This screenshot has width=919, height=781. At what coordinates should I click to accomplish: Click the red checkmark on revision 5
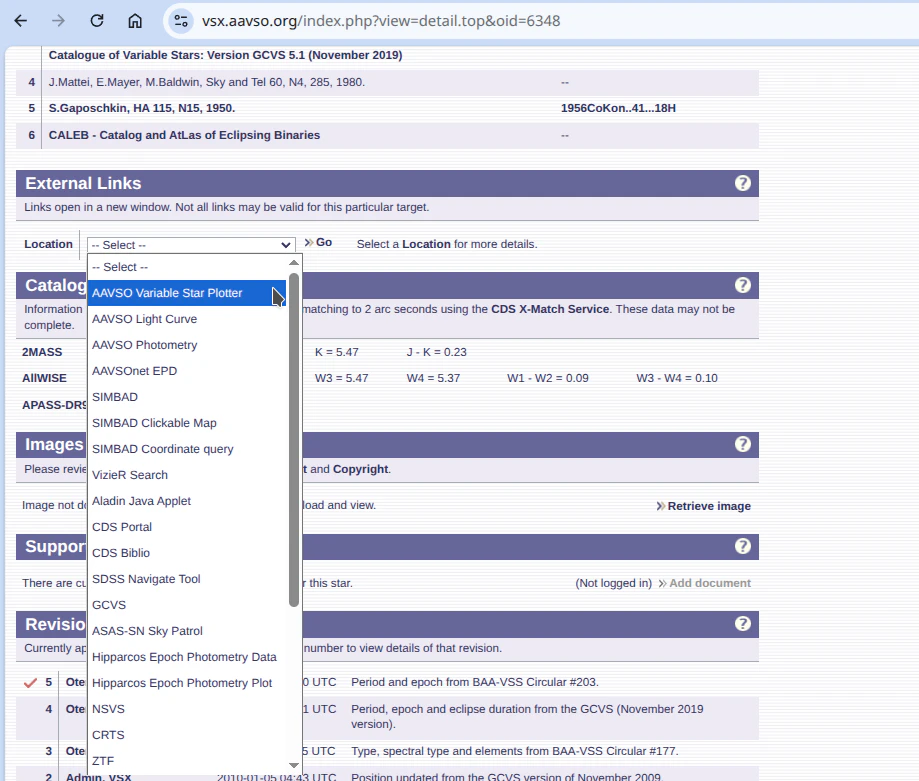click(30, 683)
